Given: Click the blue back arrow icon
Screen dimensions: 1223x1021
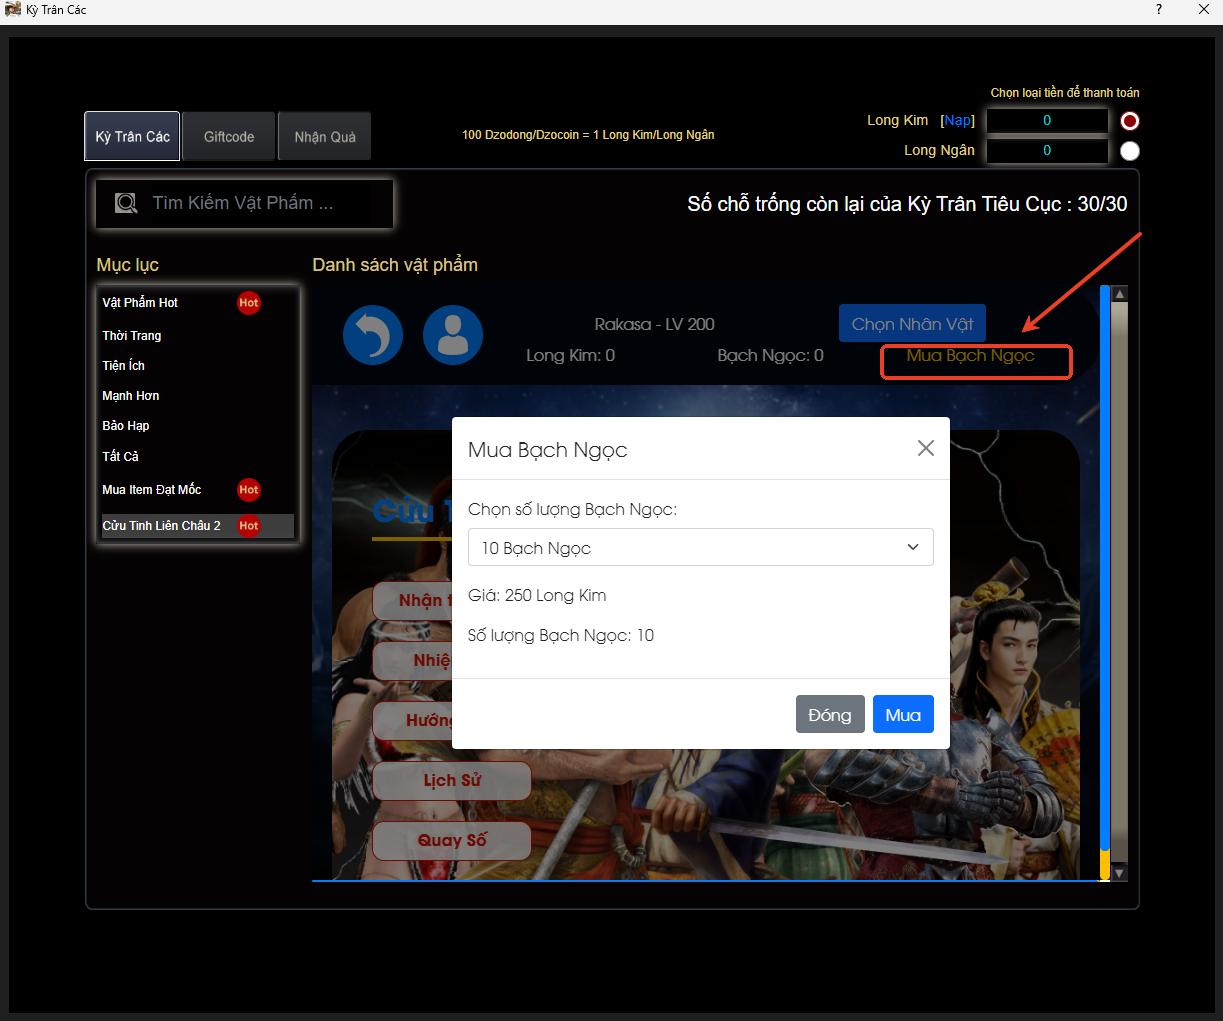Looking at the screenshot, I should tap(373, 335).
